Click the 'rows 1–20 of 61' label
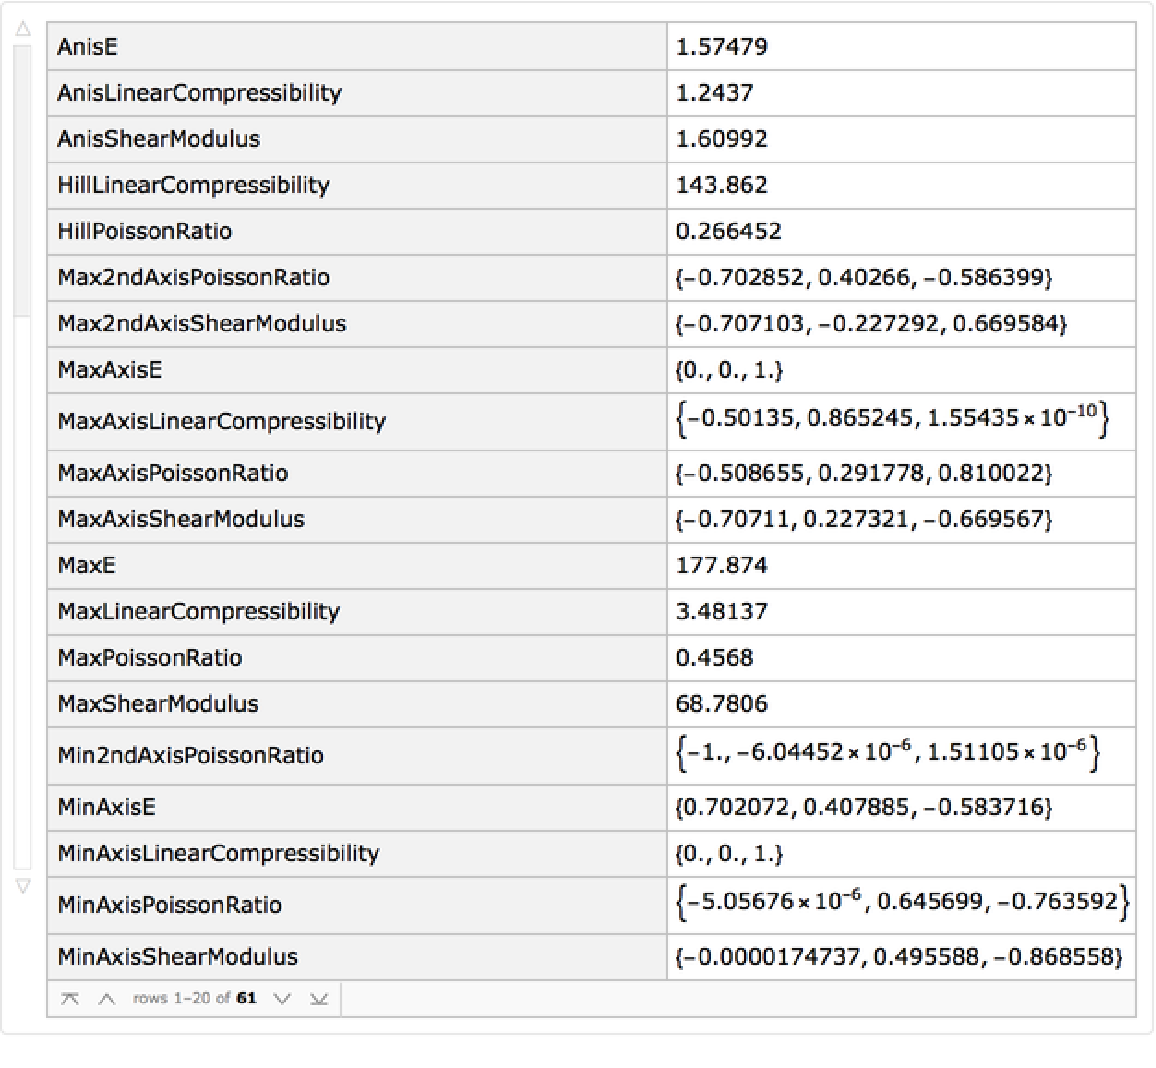1156x1068 pixels. coord(194,998)
